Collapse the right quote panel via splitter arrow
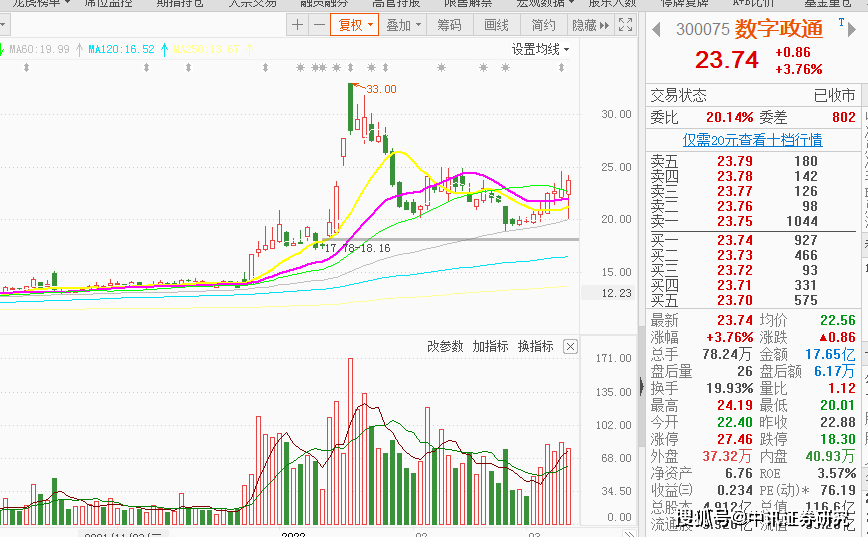The height and width of the screenshot is (537, 868). pos(641,388)
